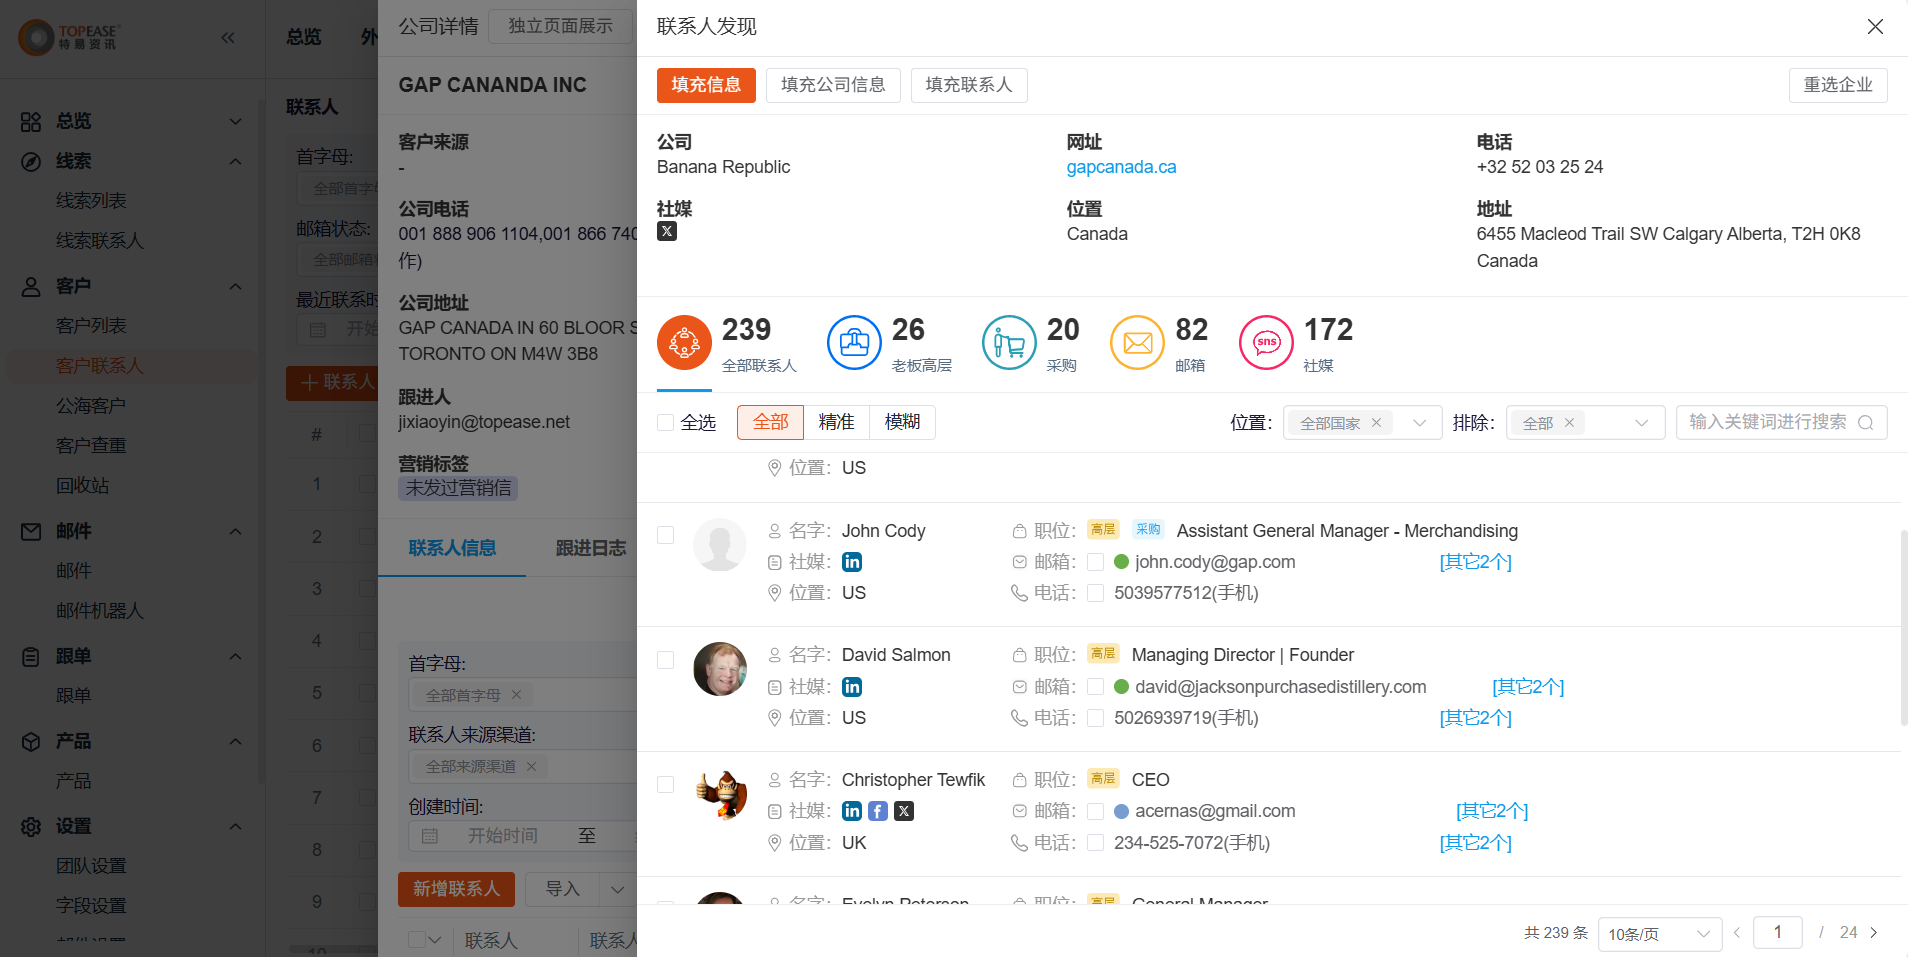The height and width of the screenshot is (957, 1908).
Task: Open the 跟进日志 tab
Action: point(591,548)
